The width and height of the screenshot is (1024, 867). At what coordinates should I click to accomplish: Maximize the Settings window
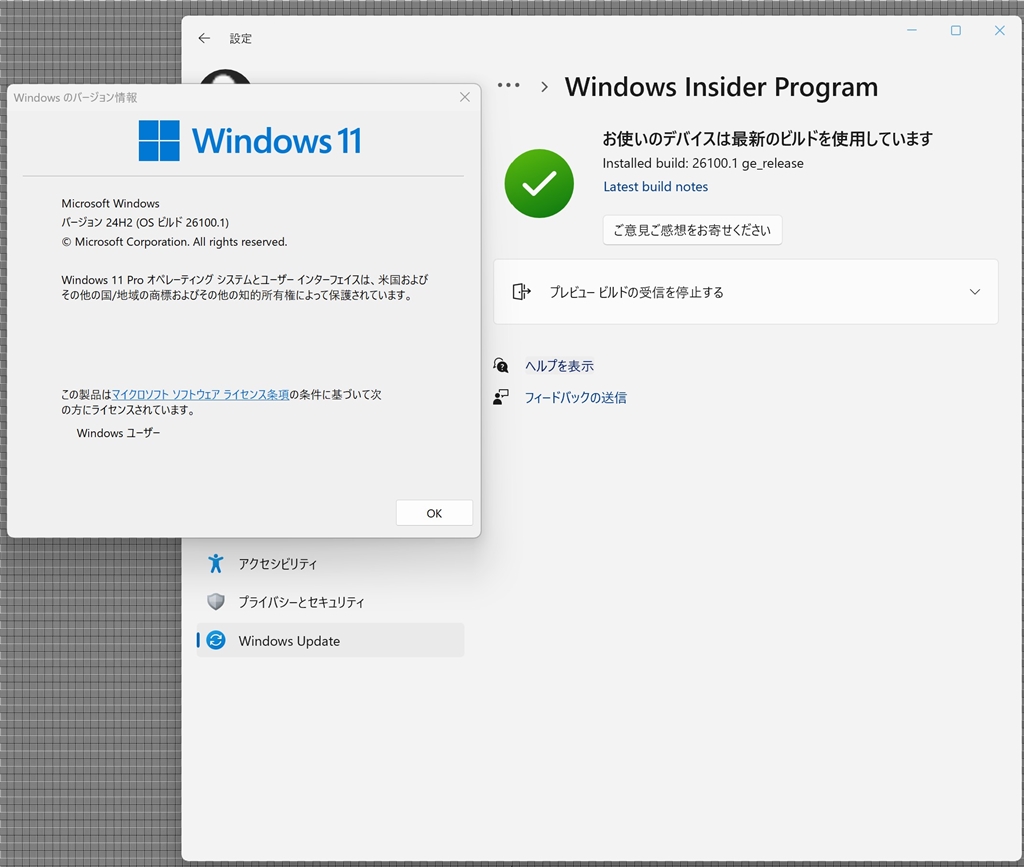coord(955,30)
